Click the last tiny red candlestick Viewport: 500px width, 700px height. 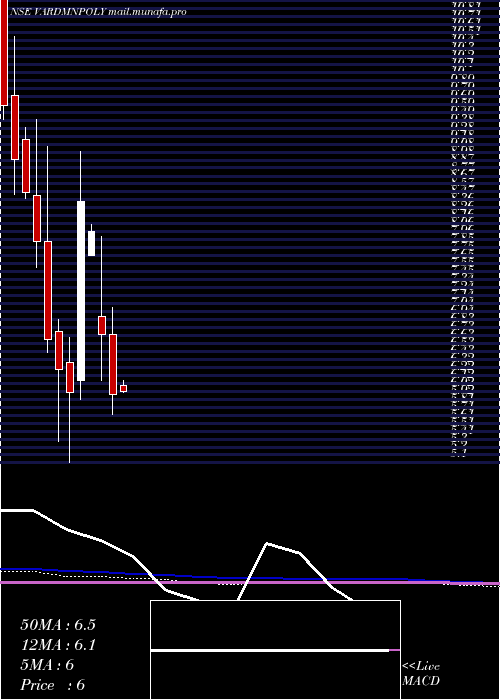coord(124,388)
